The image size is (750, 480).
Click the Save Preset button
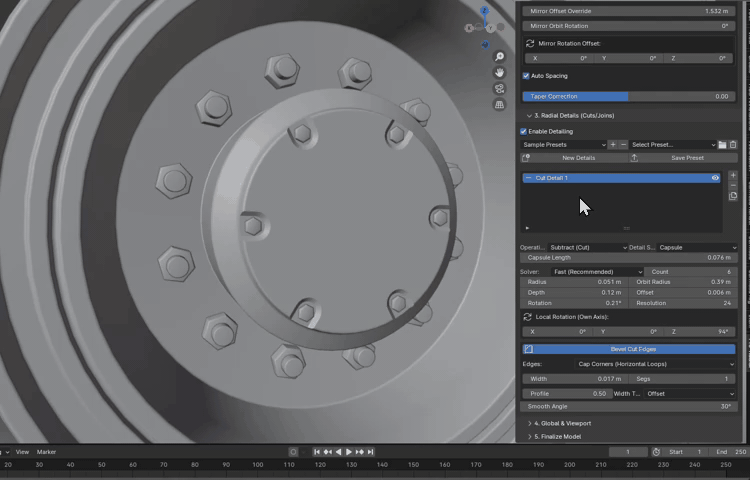coord(683,158)
